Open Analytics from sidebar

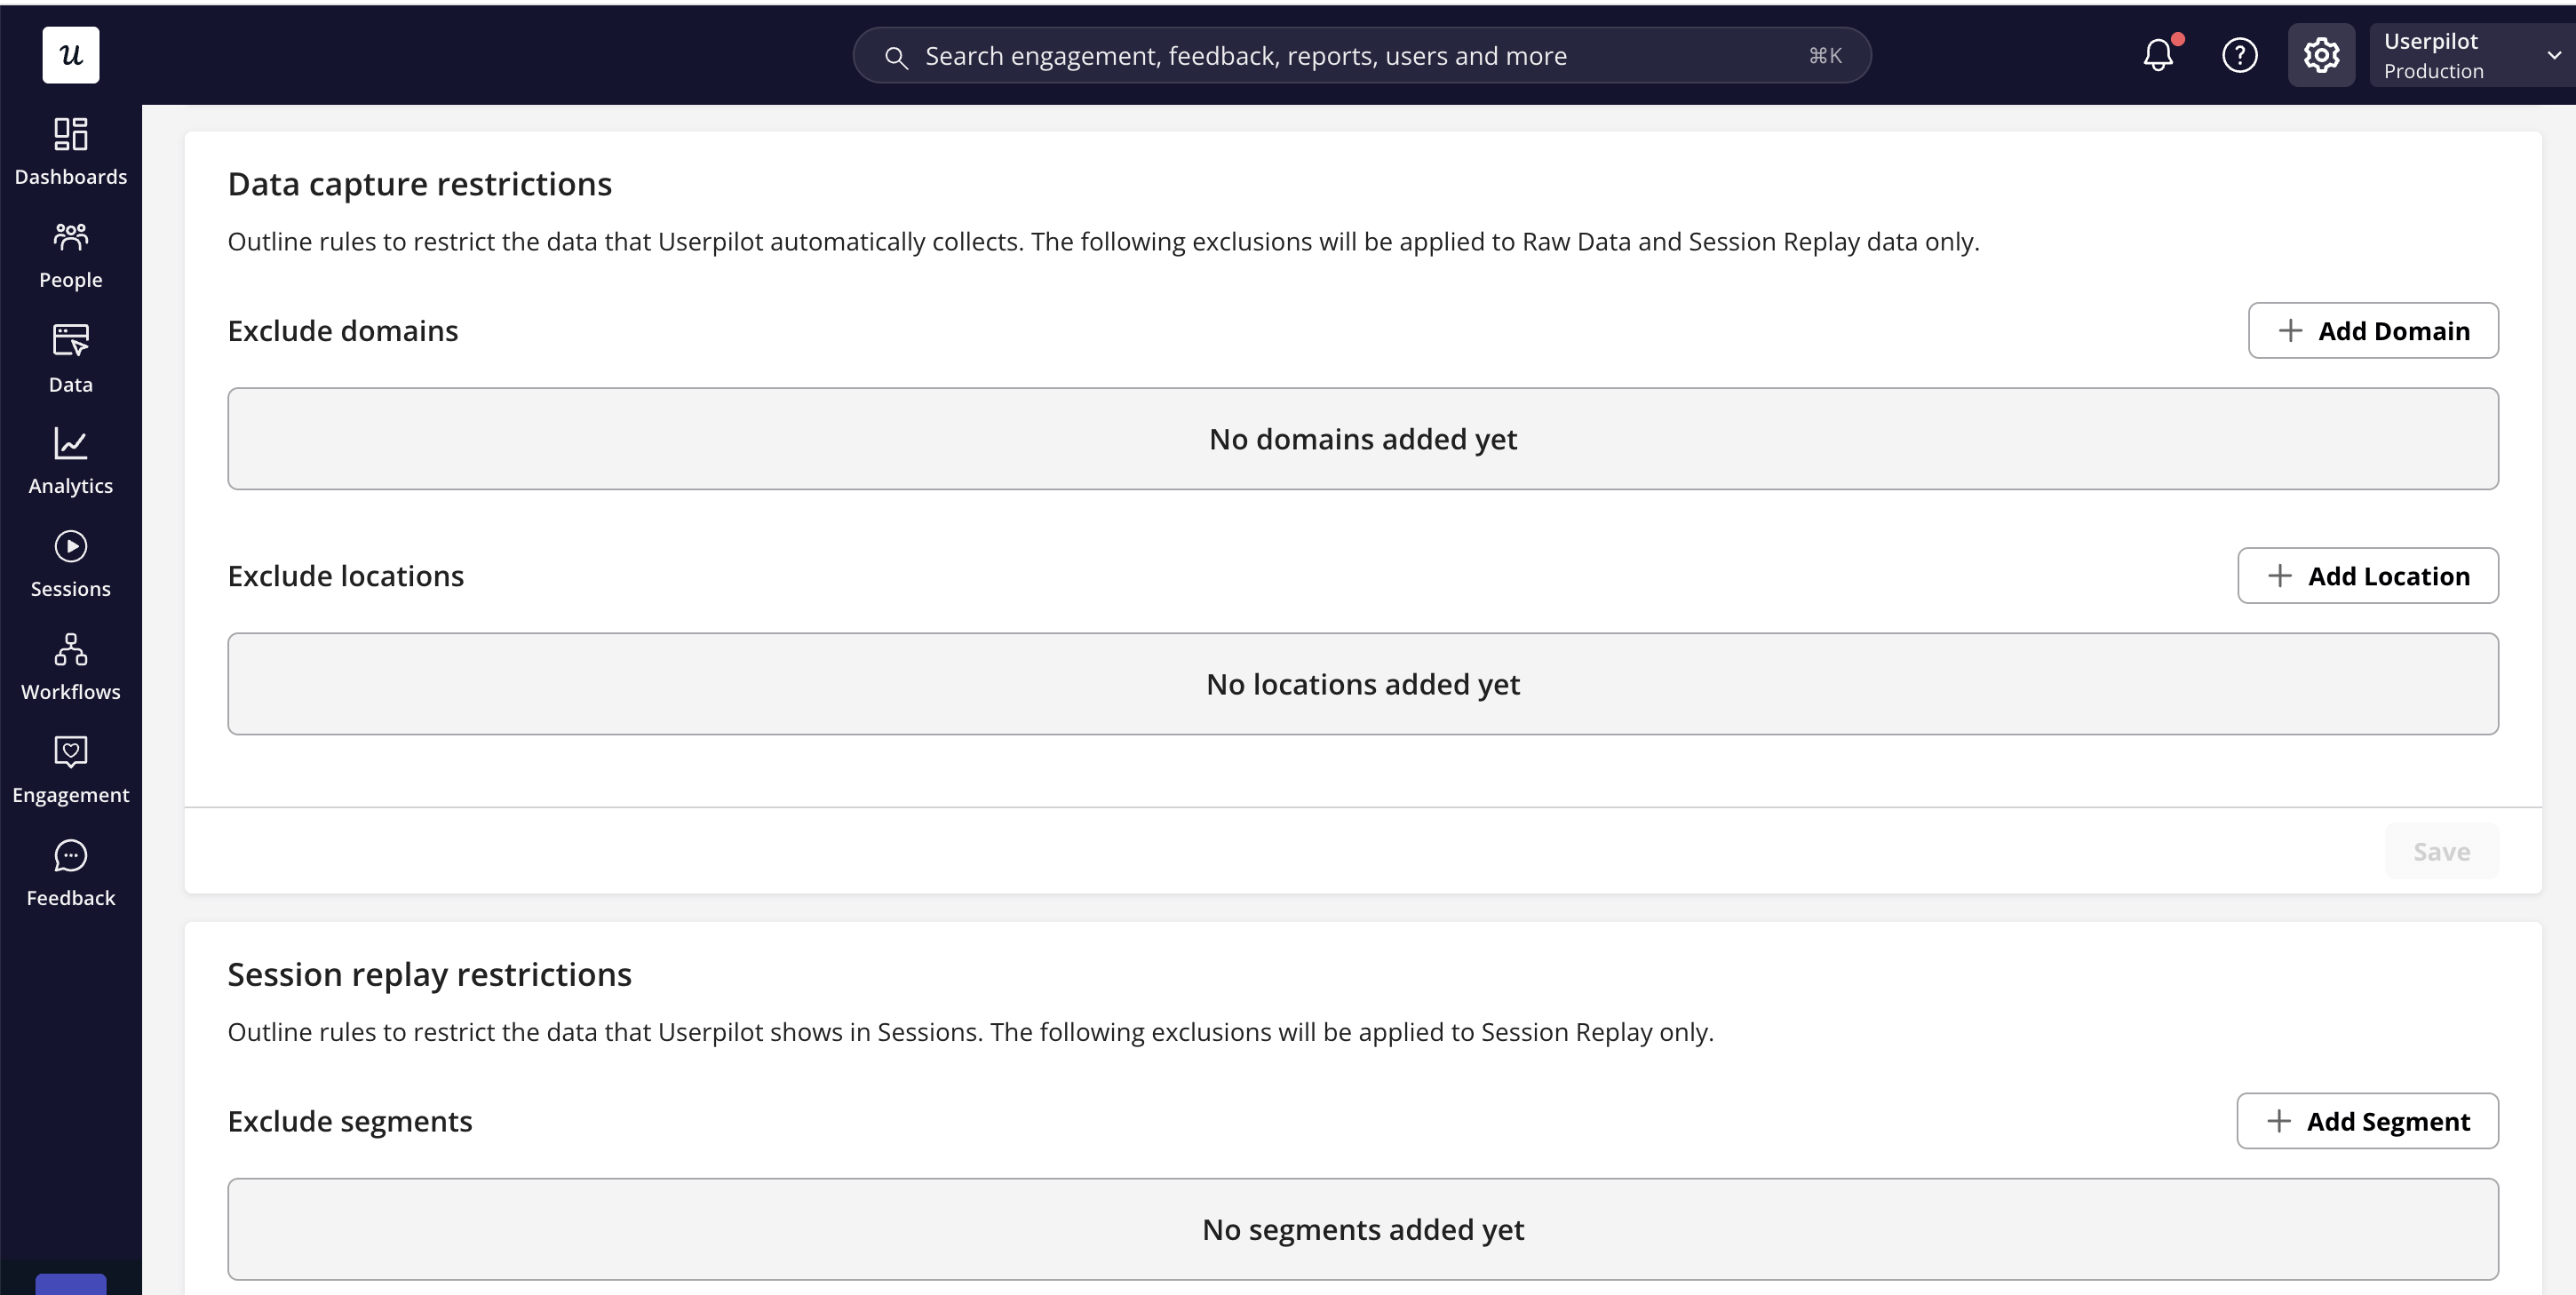coord(70,462)
